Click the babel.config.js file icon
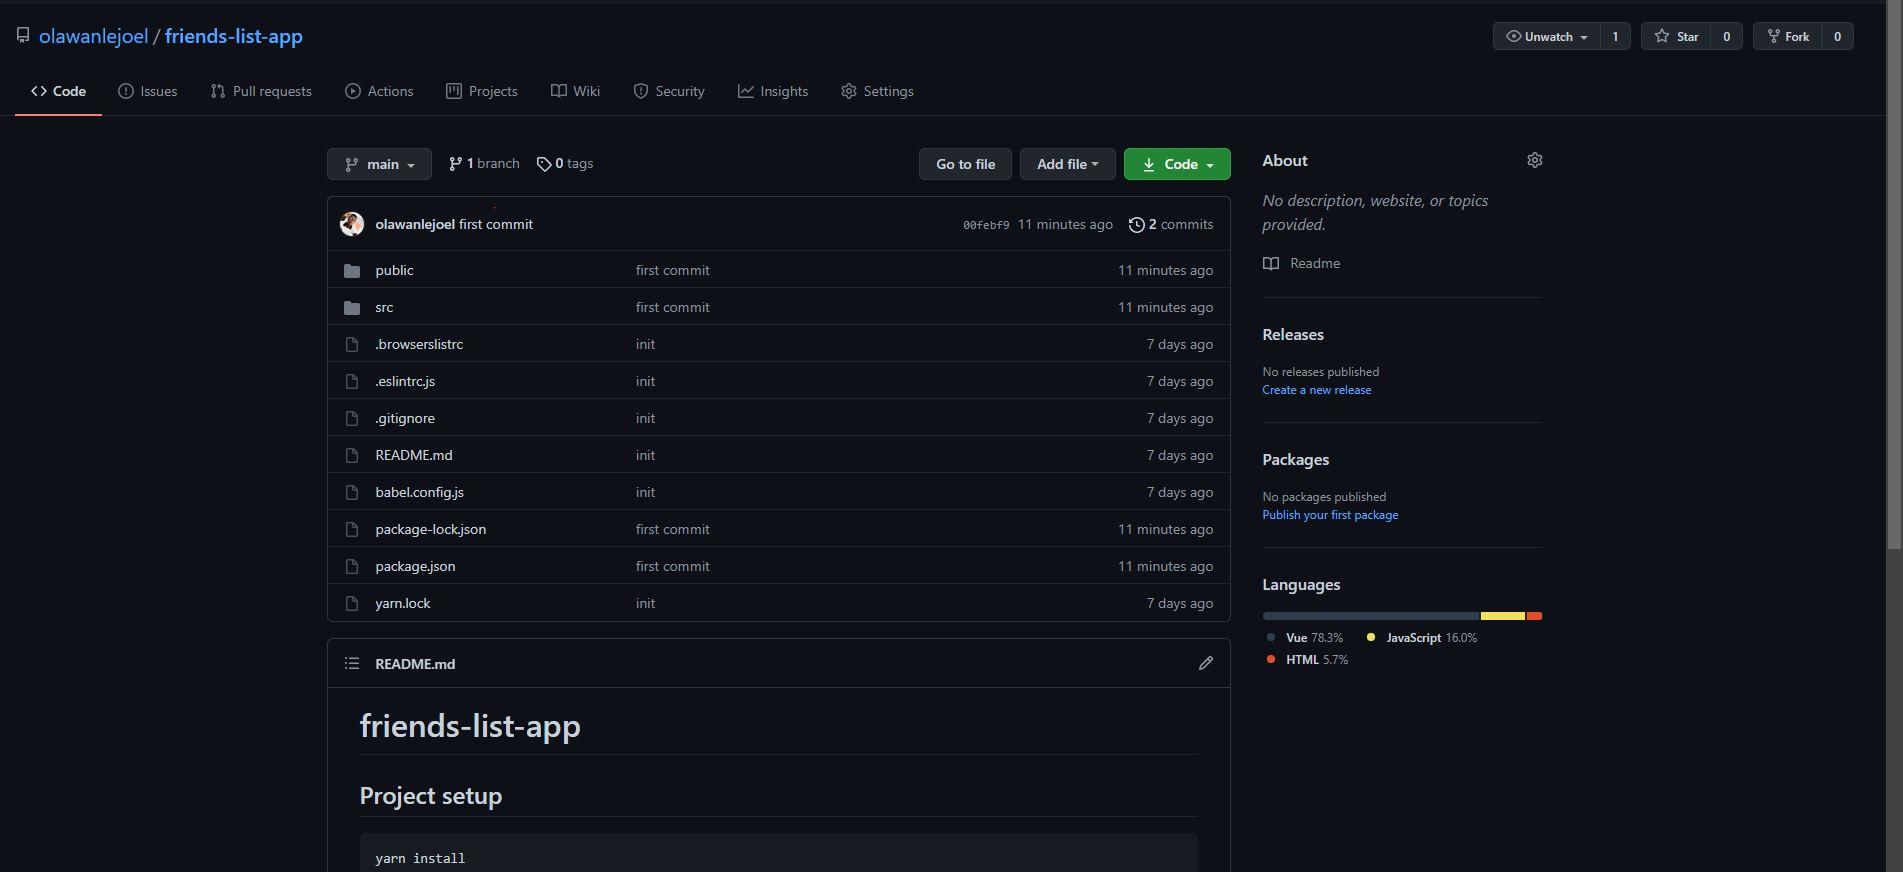This screenshot has width=1903, height=872. pos(352,492)
